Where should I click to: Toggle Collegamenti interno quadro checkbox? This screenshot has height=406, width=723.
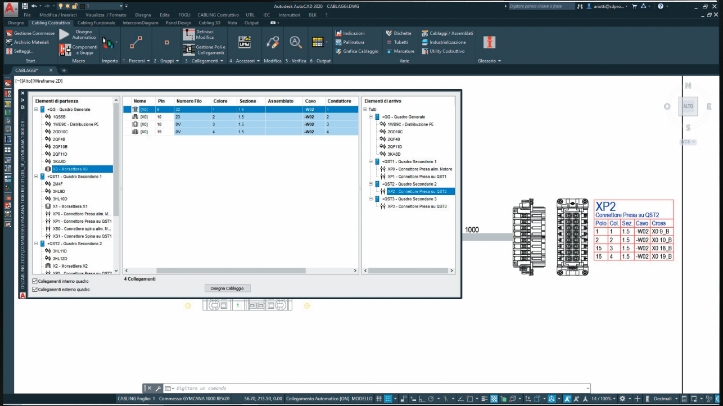(x=33, y=281)
